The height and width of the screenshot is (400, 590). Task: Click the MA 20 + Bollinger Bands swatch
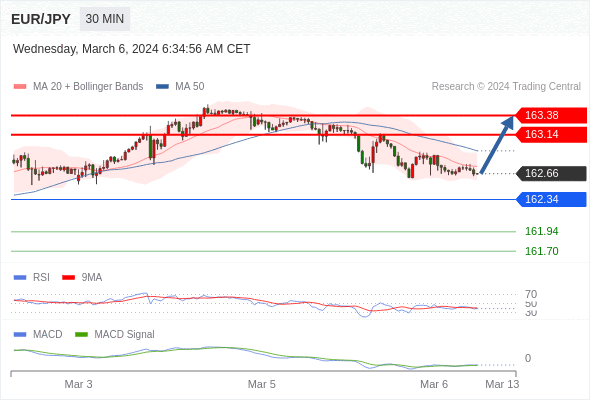[20, 87]
